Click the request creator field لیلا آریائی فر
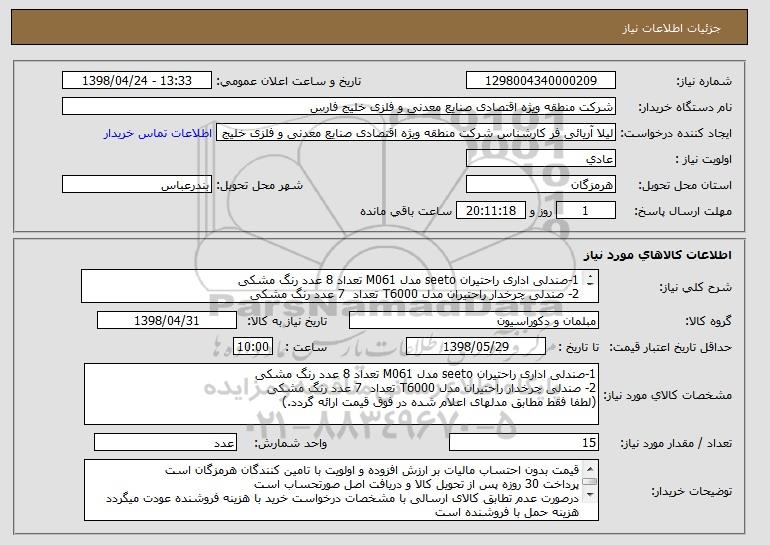 point(416,133)
